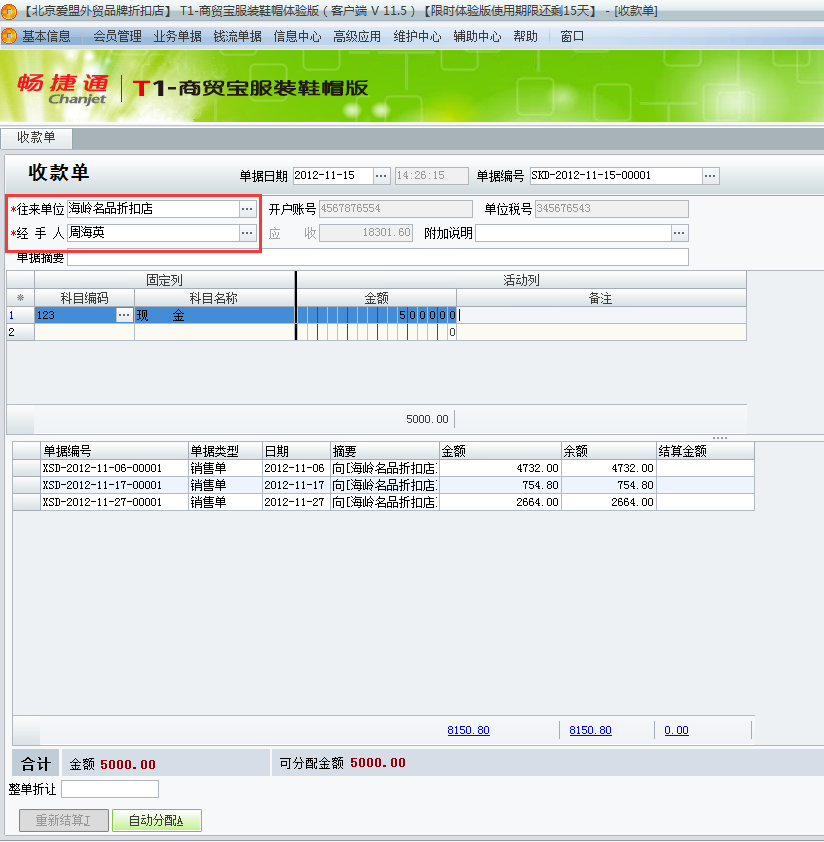Open the 附加说明 ellipsis button
This screenshot has height=842, width=824.
(x=679, y=233)
